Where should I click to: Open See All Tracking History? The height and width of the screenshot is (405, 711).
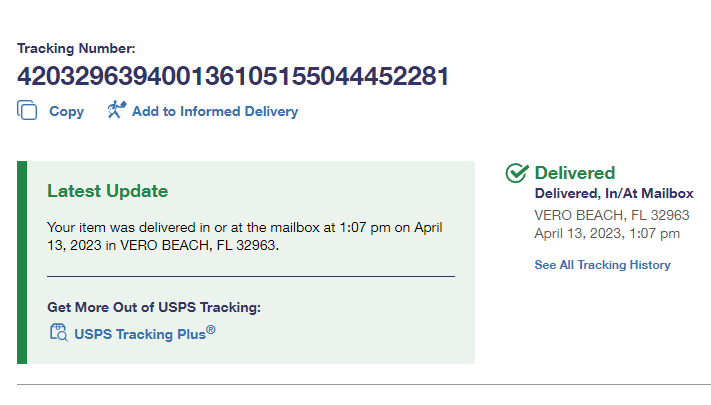602,265
